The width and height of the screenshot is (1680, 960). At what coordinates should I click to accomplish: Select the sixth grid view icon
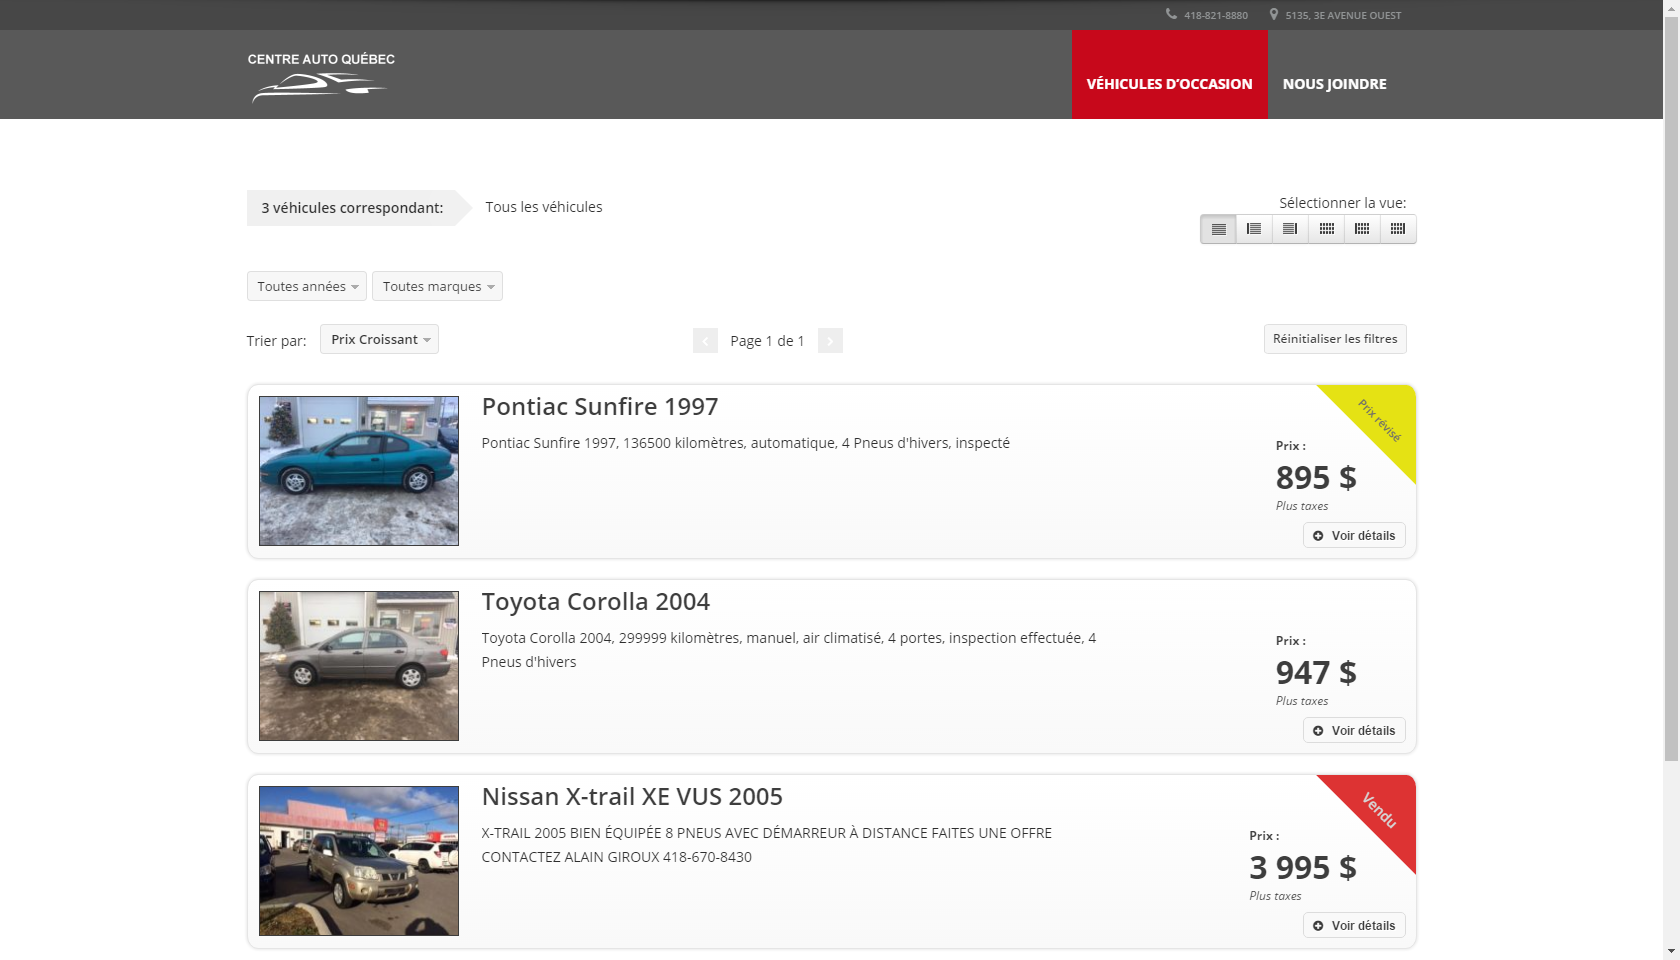[1398, 229]
